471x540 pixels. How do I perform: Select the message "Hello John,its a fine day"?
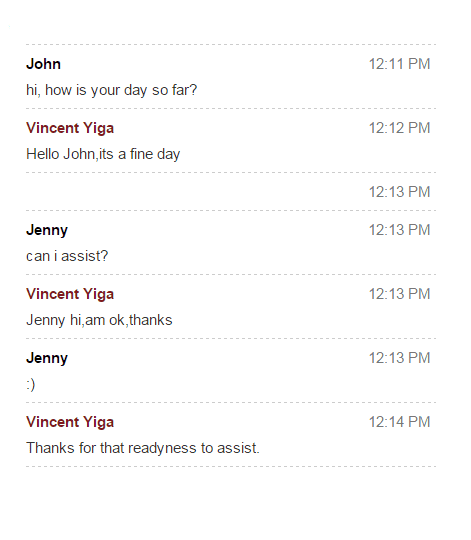103,154
